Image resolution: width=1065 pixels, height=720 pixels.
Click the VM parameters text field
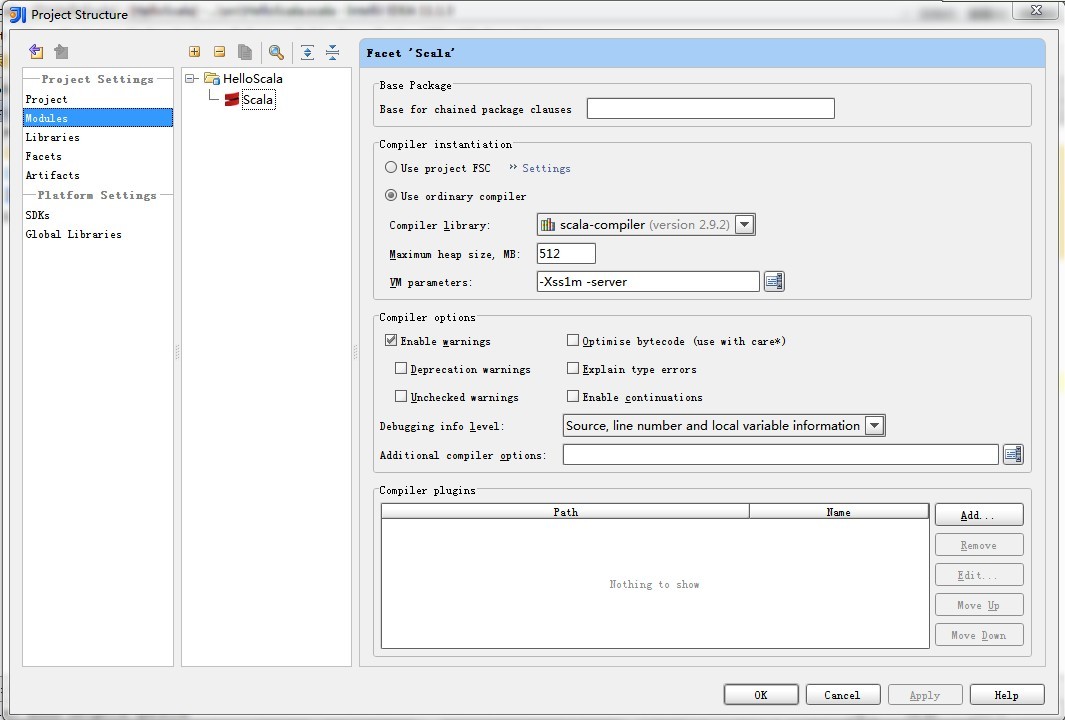coord(648,281)
